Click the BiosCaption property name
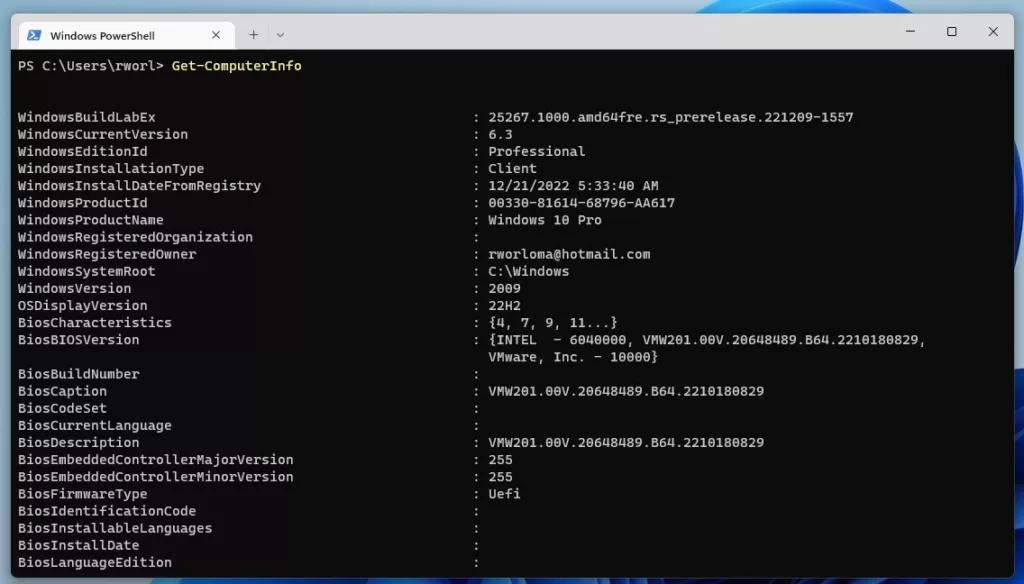Viewport: 1024px width, 584px height. point(62,391)
